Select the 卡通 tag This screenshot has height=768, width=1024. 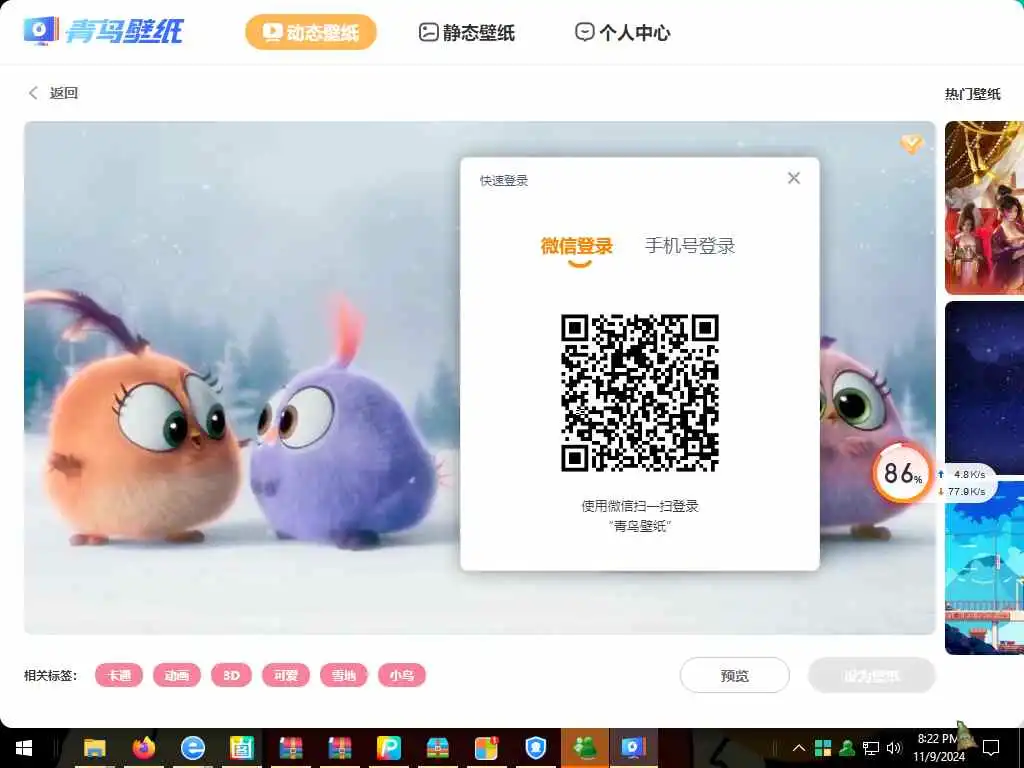119,675
